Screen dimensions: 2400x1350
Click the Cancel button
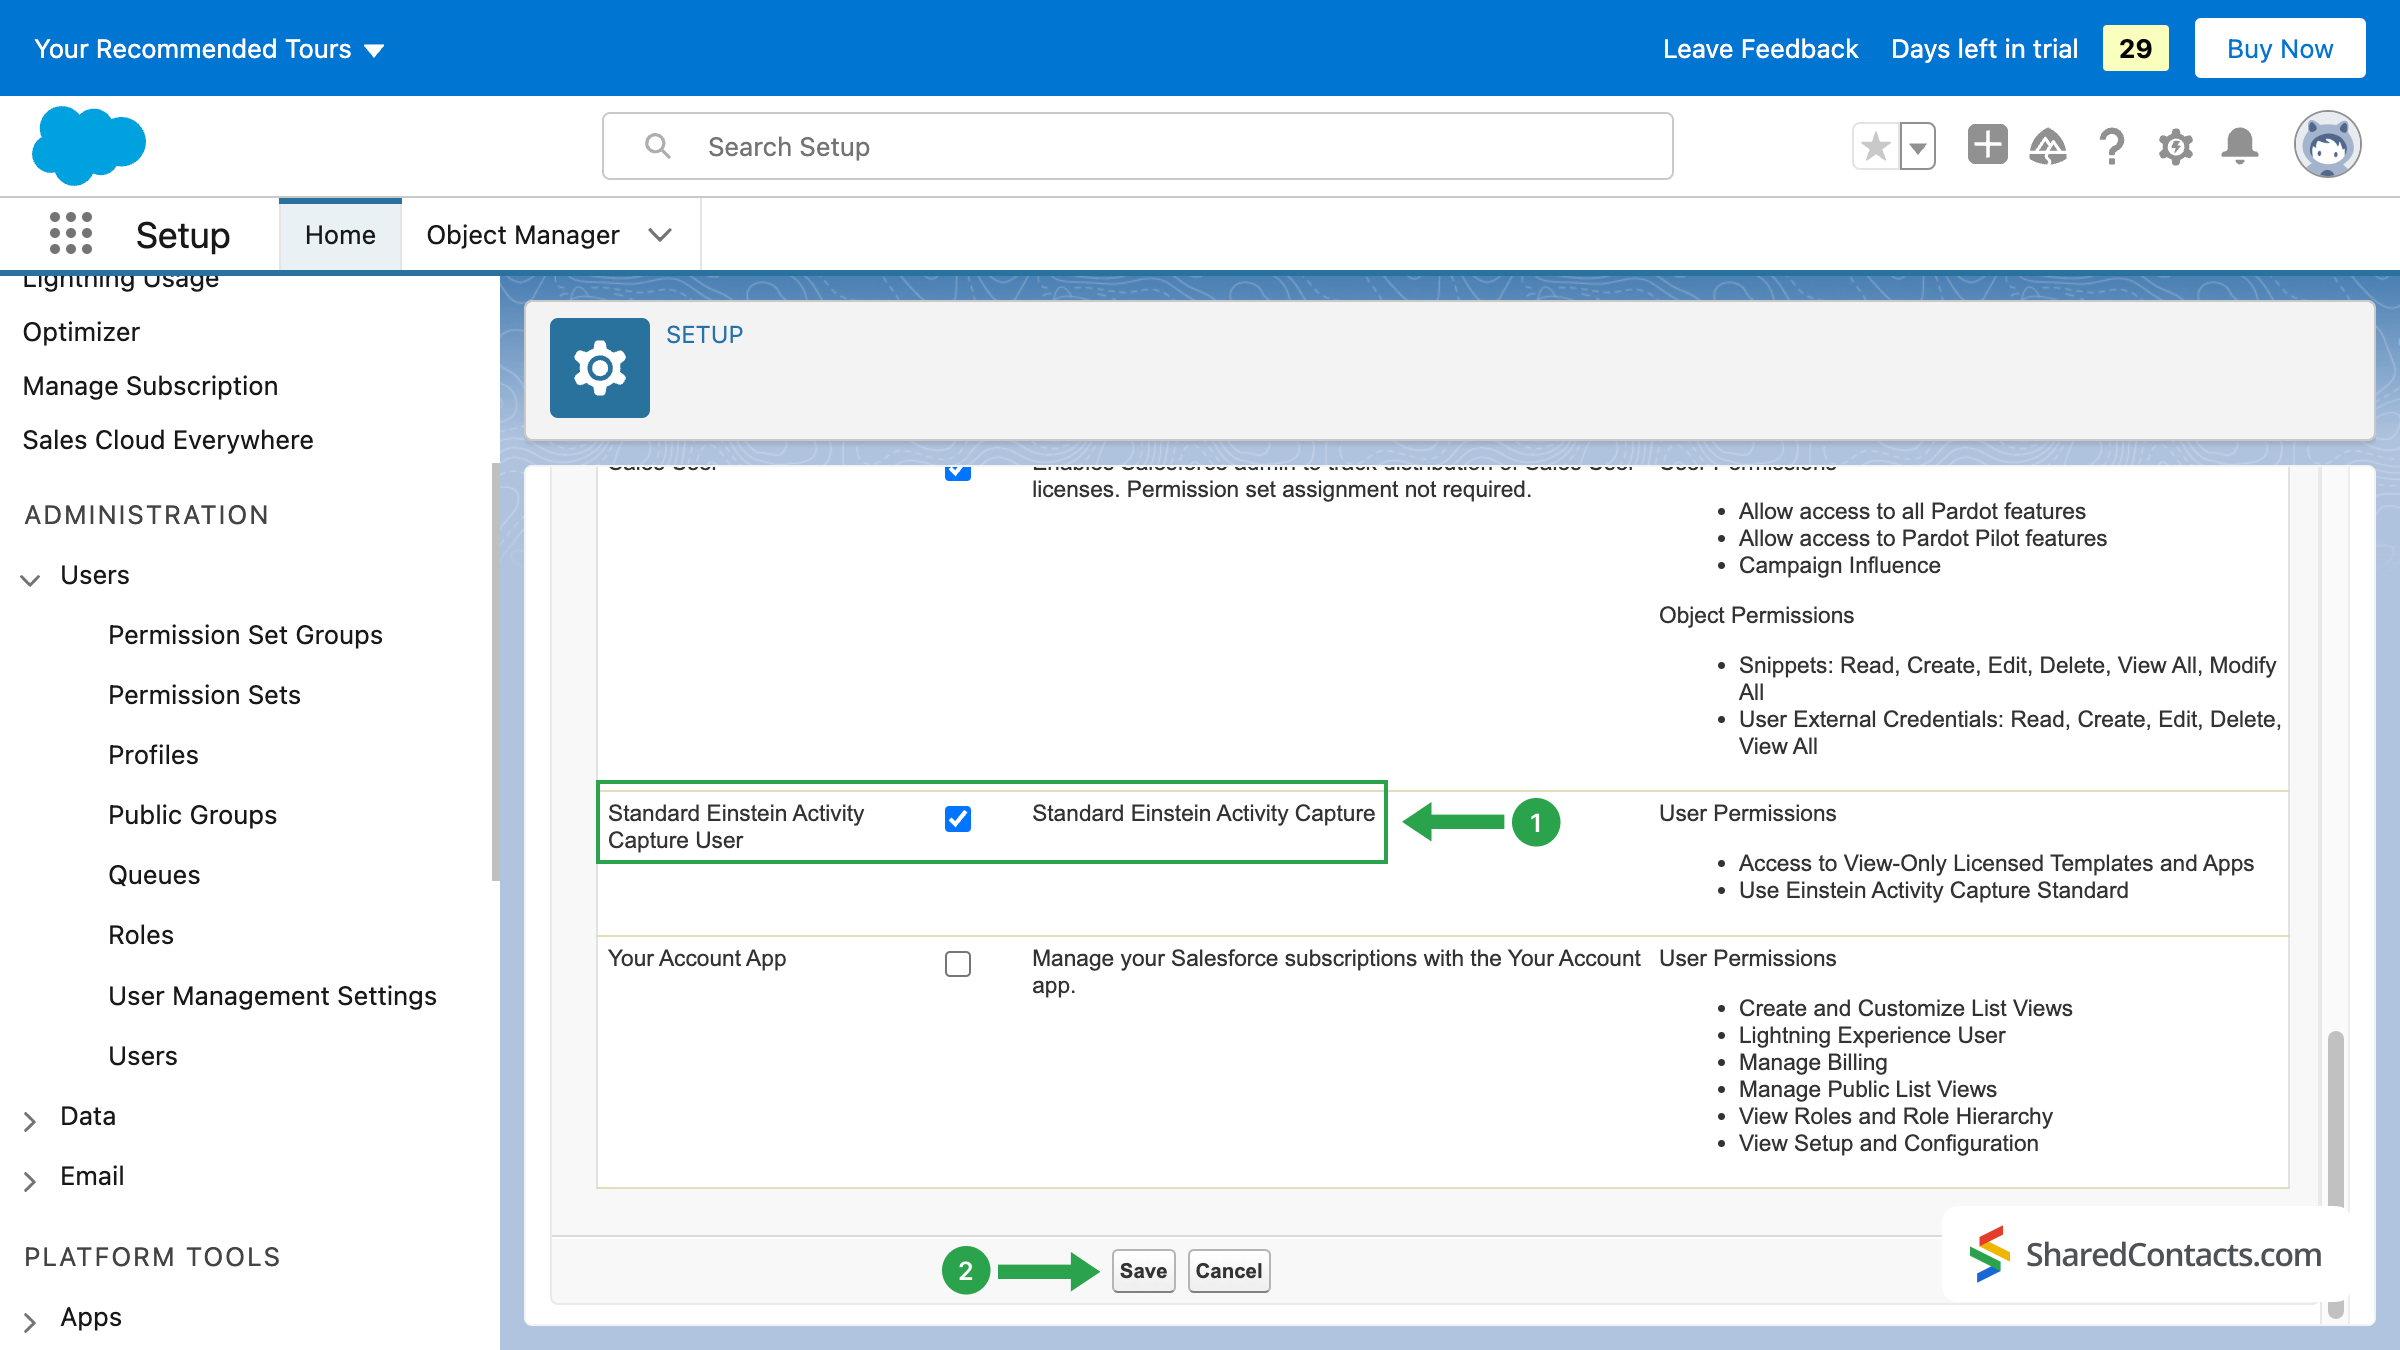coord(1229,1271)
